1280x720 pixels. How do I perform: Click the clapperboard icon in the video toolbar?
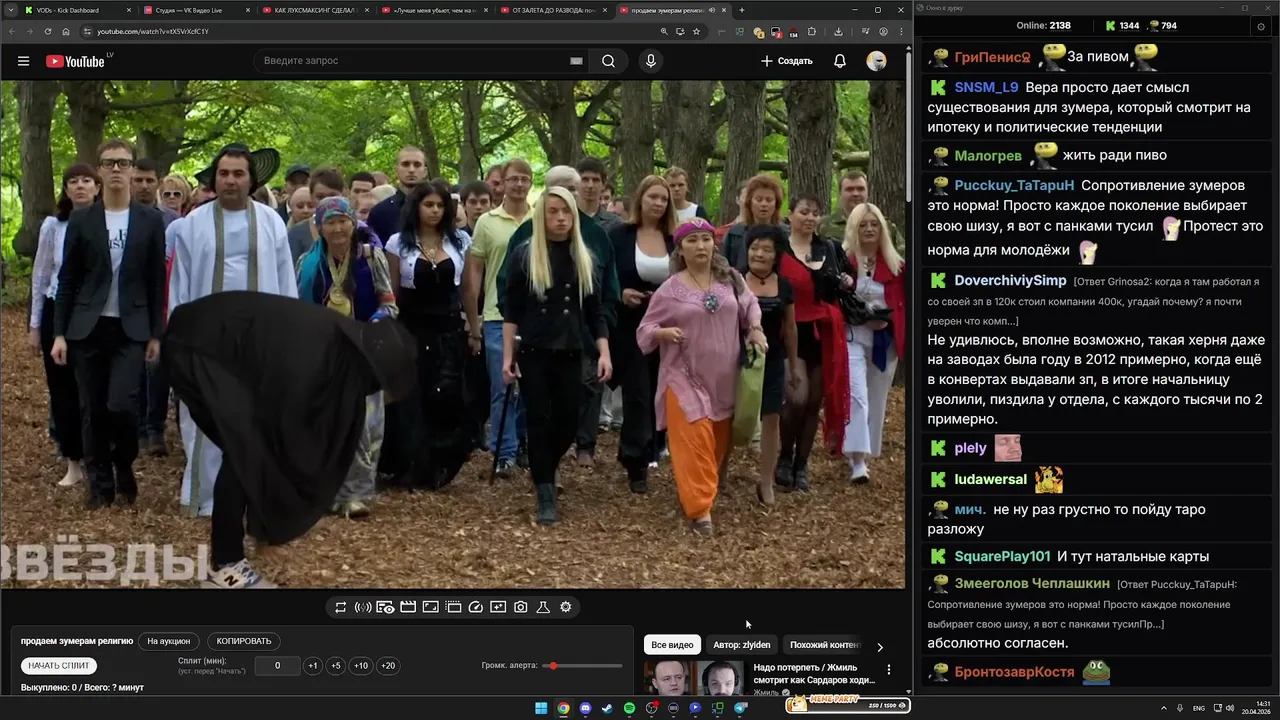tap(408, 607)
